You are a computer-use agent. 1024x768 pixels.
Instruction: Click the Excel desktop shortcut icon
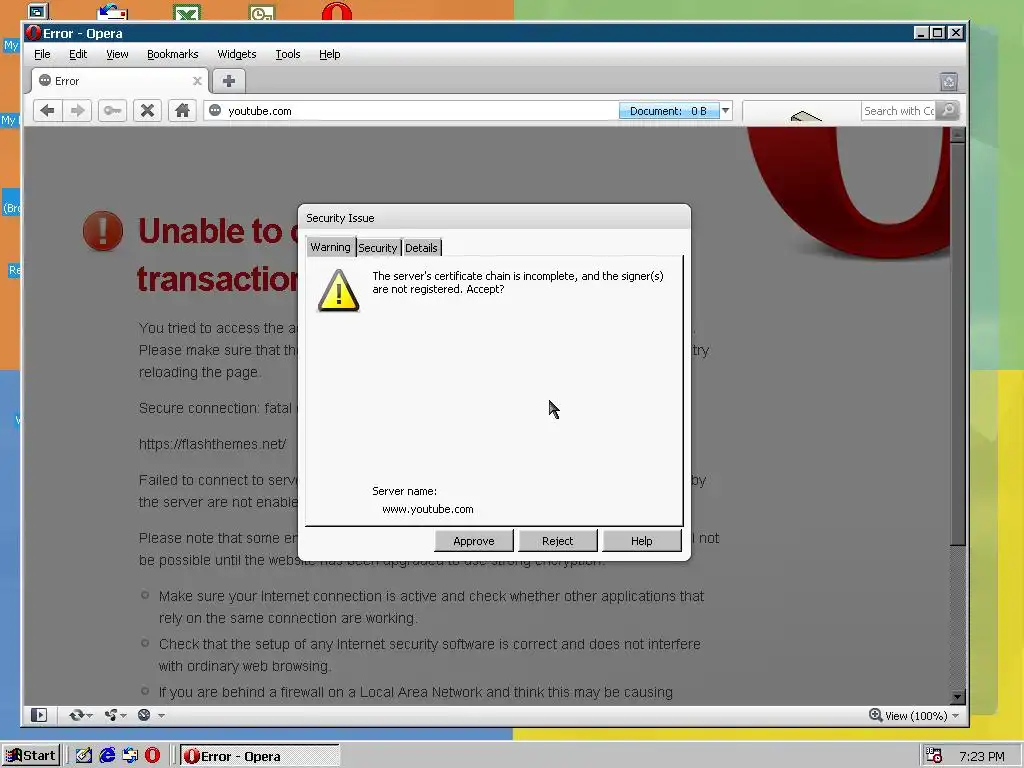[x=187, y=12]
